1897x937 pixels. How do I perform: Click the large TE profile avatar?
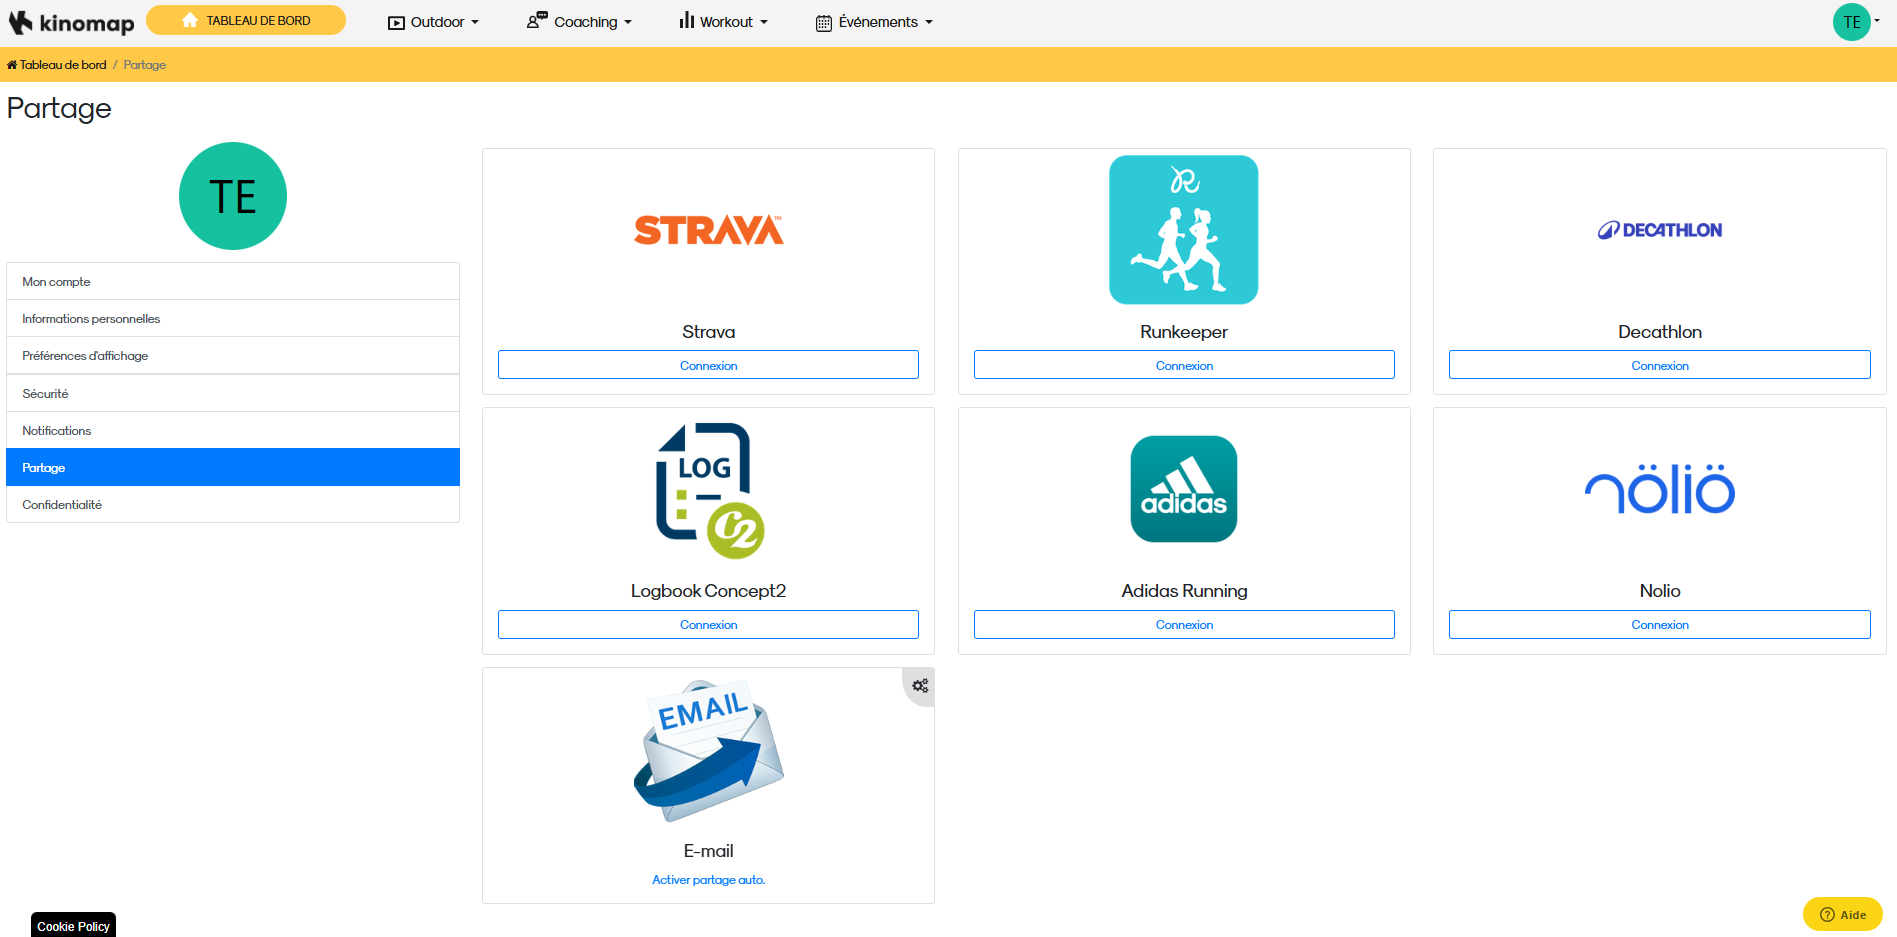coord(233,196)
